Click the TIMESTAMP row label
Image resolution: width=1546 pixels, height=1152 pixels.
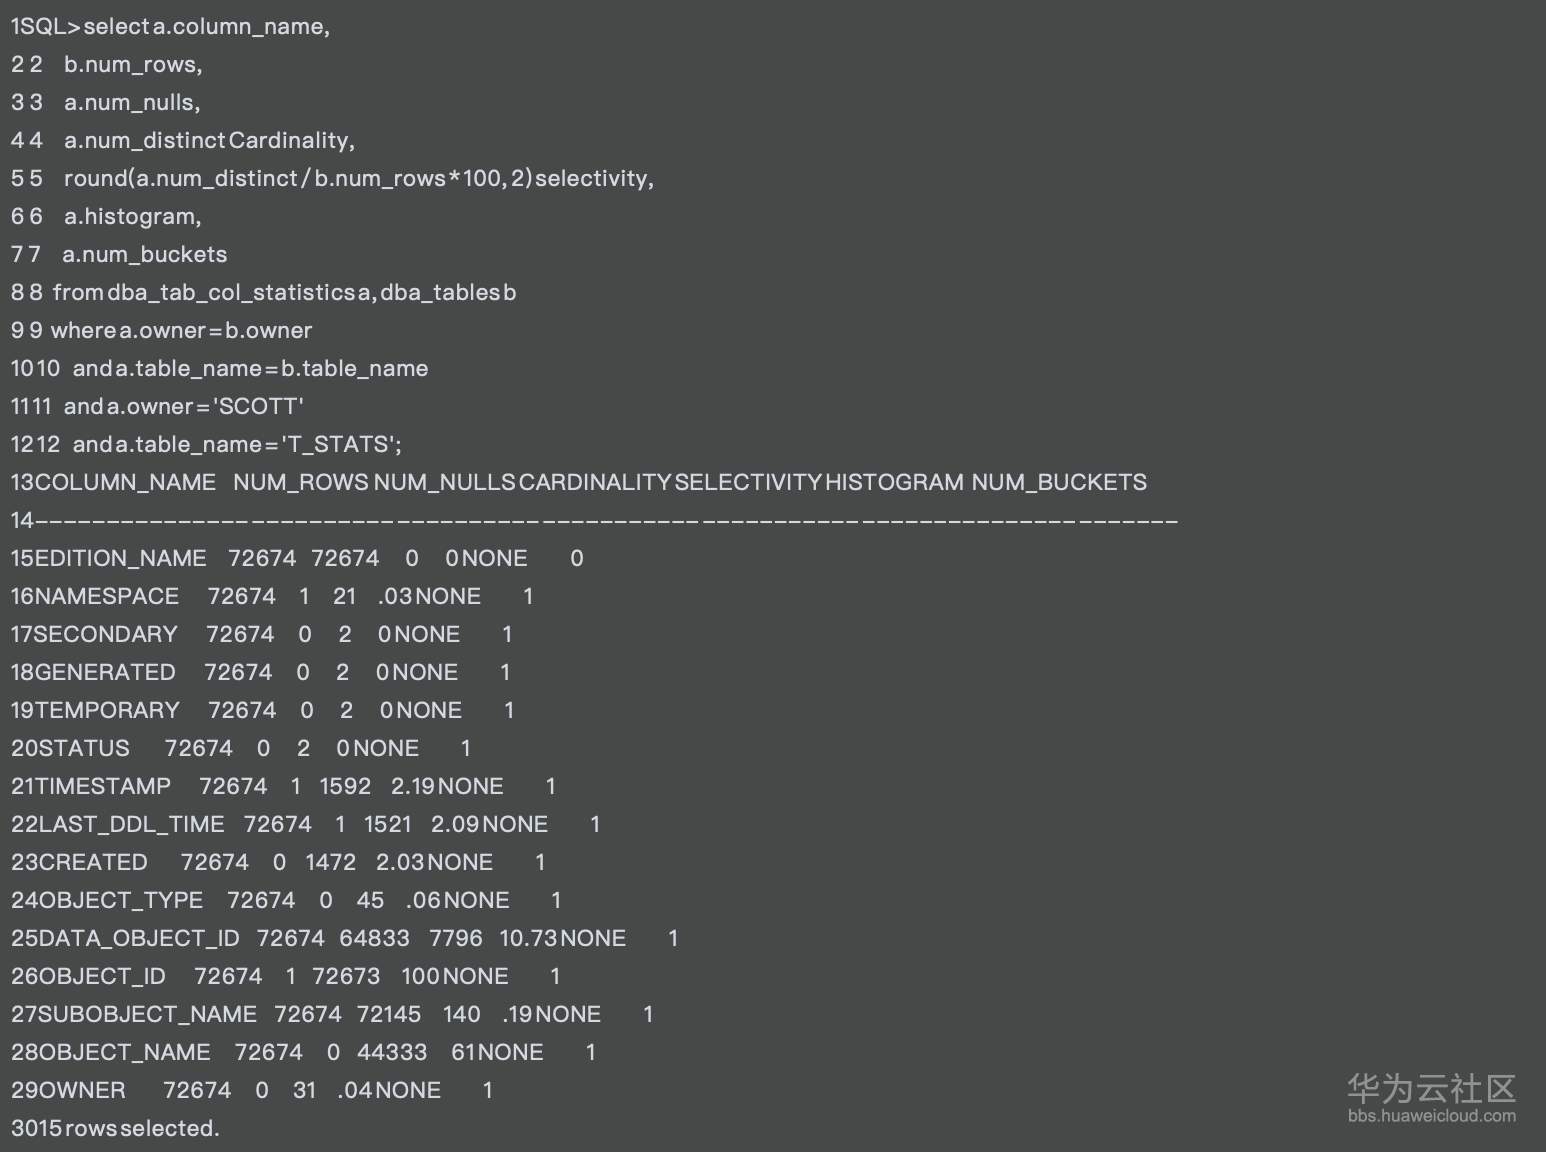coord(102,787)
